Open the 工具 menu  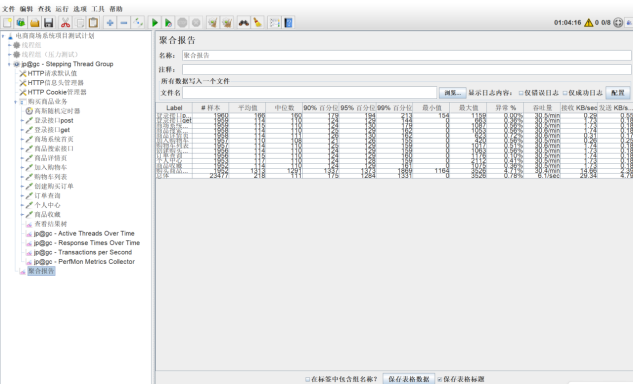click(x=98, y=9)
